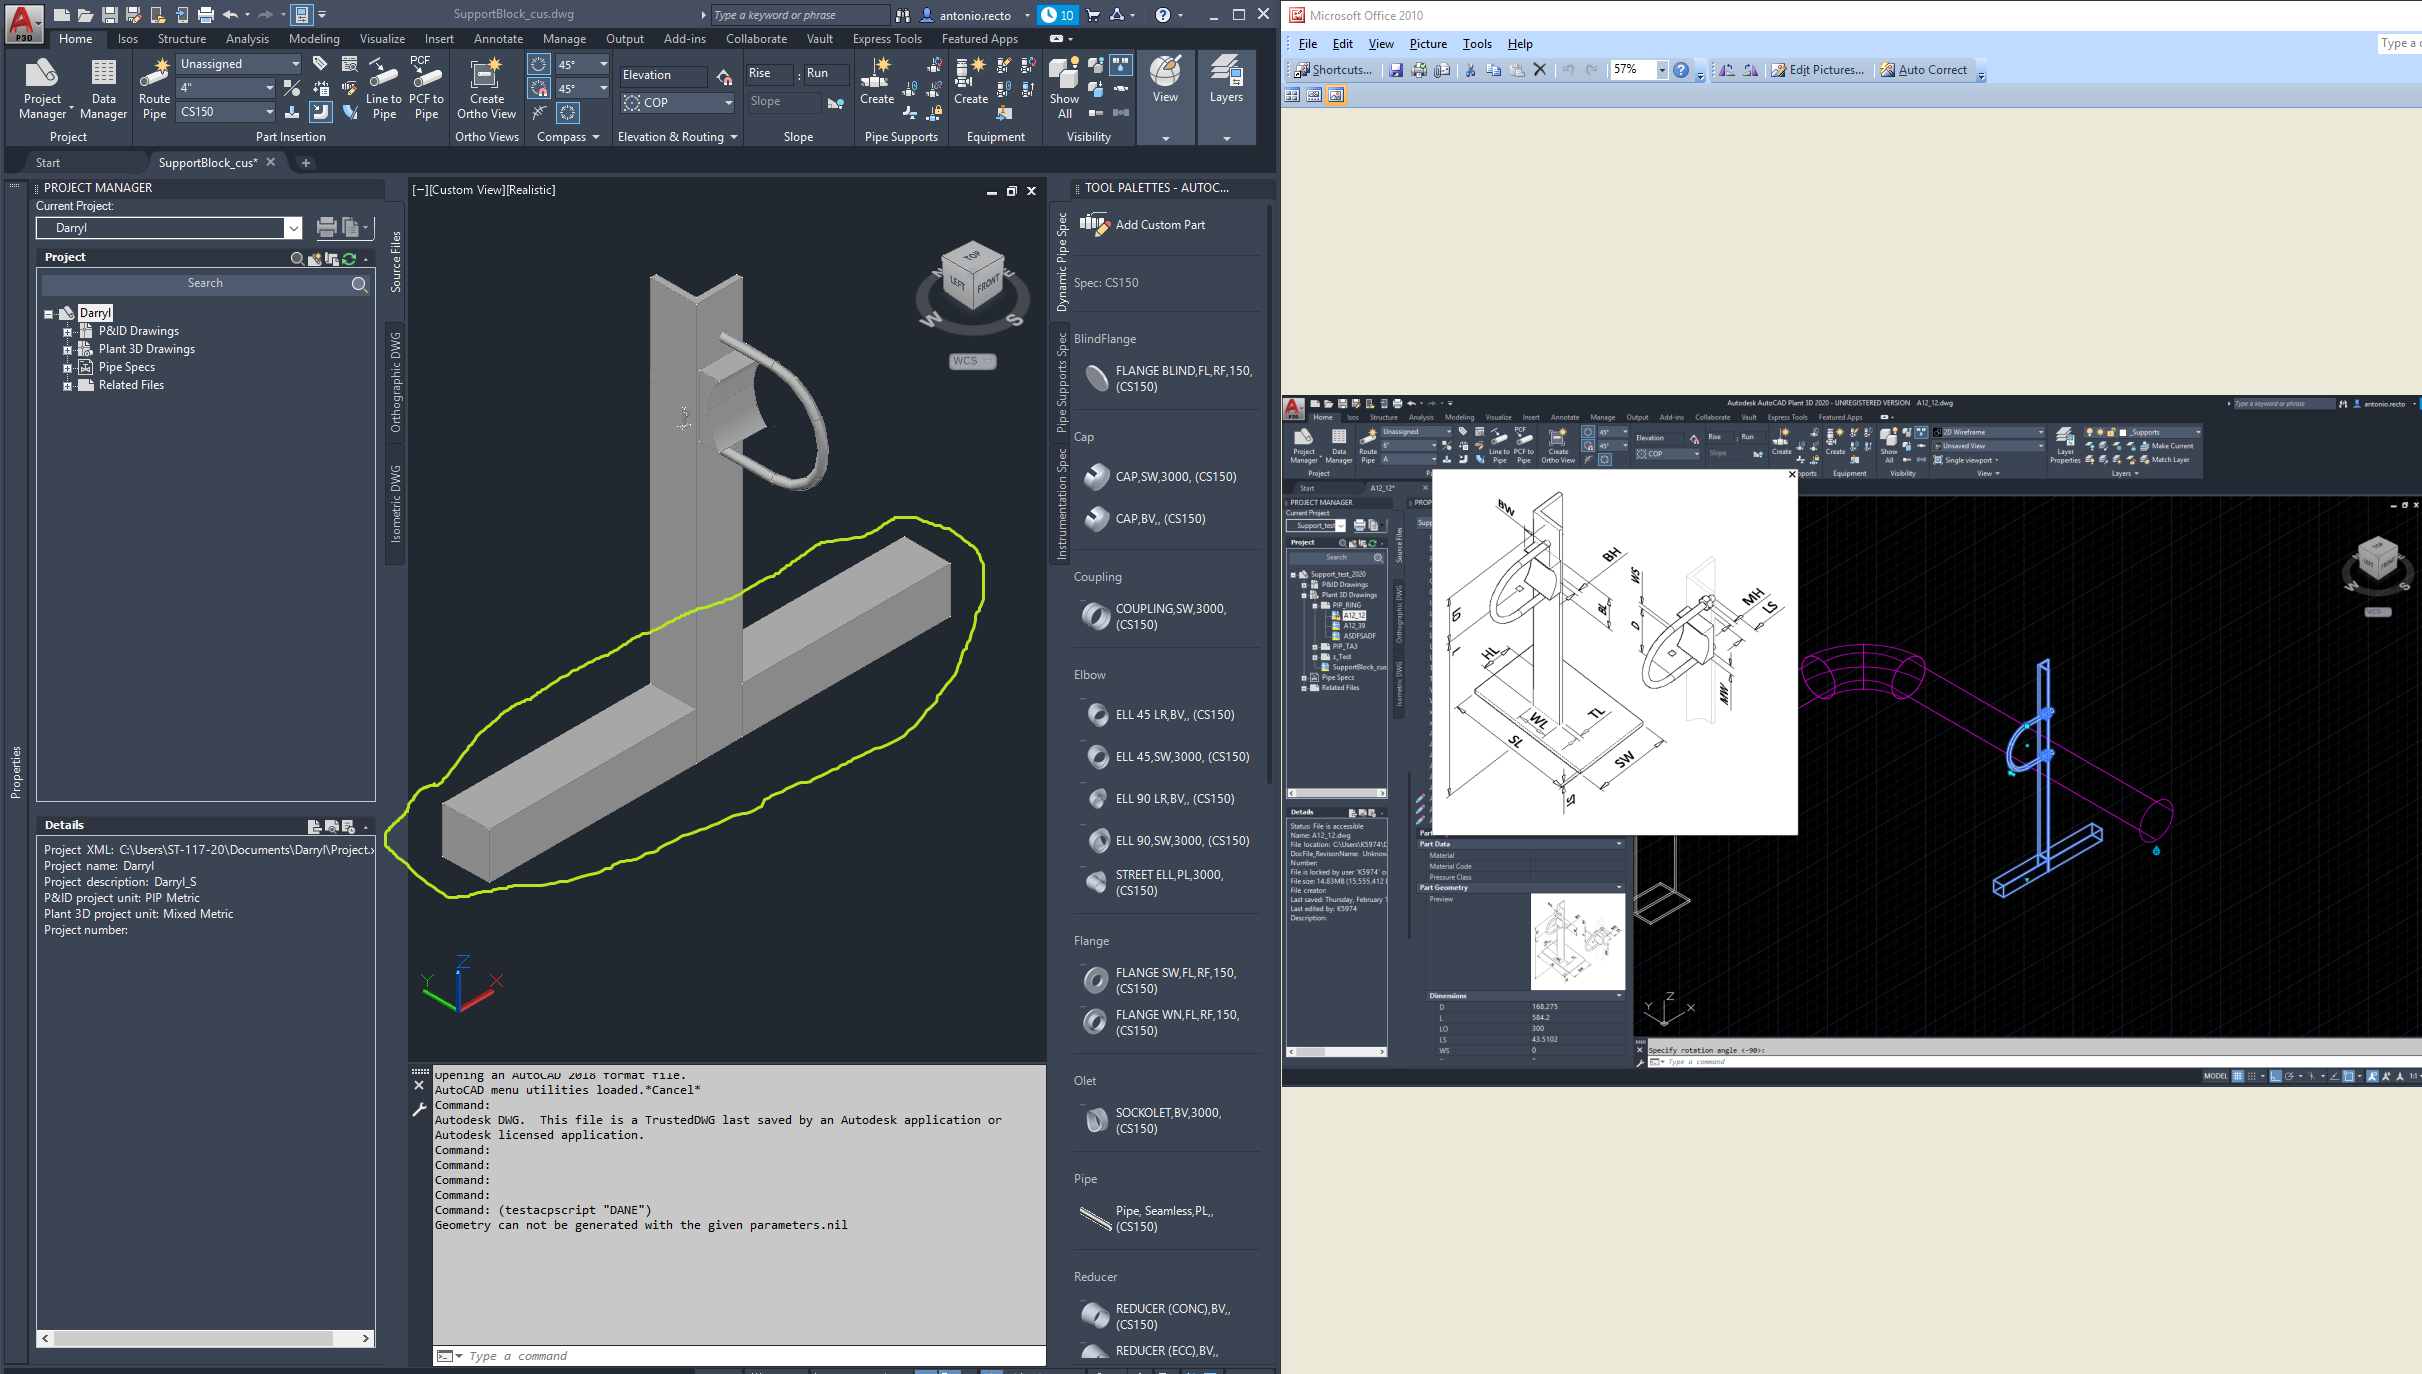Open Project Manager in ribbon
The image size is (2422, 1374).
click(x=42, y=88)
